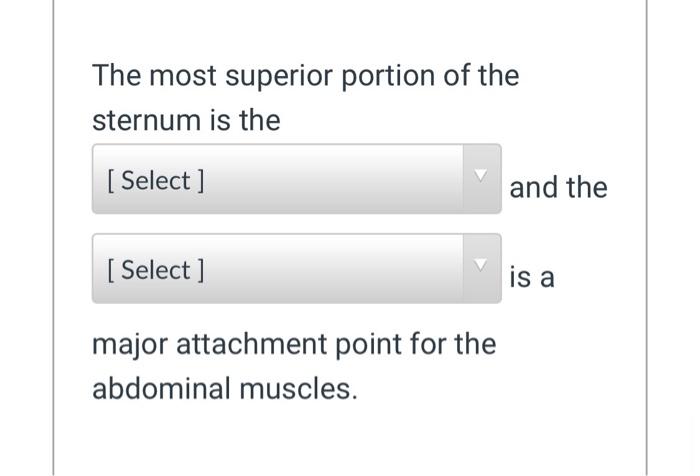Open the first [ Select ] dropdown
Image resolution: width=700 pixels, height=476 pixels.
tap(296, 180)
